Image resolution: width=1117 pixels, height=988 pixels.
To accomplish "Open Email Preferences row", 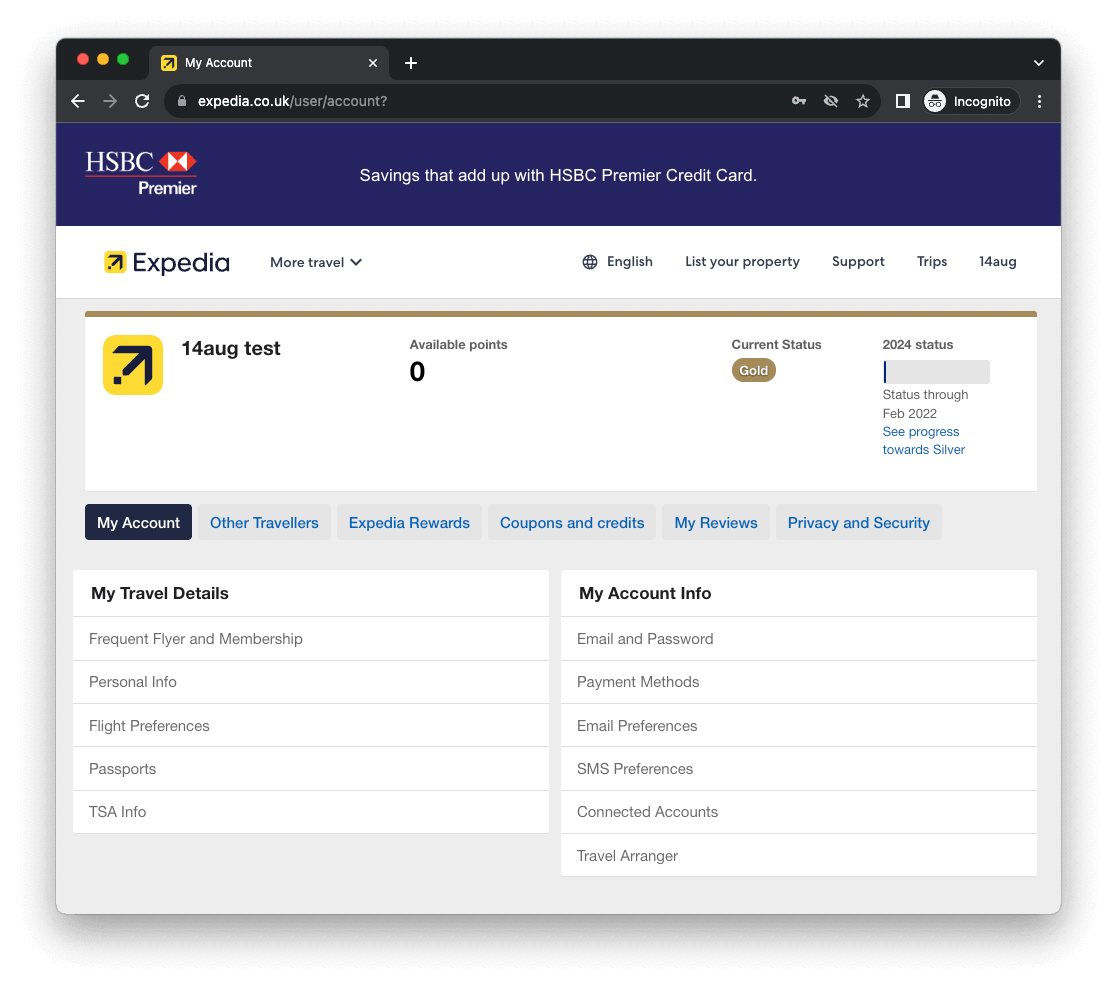I will (x=799, y=726).
